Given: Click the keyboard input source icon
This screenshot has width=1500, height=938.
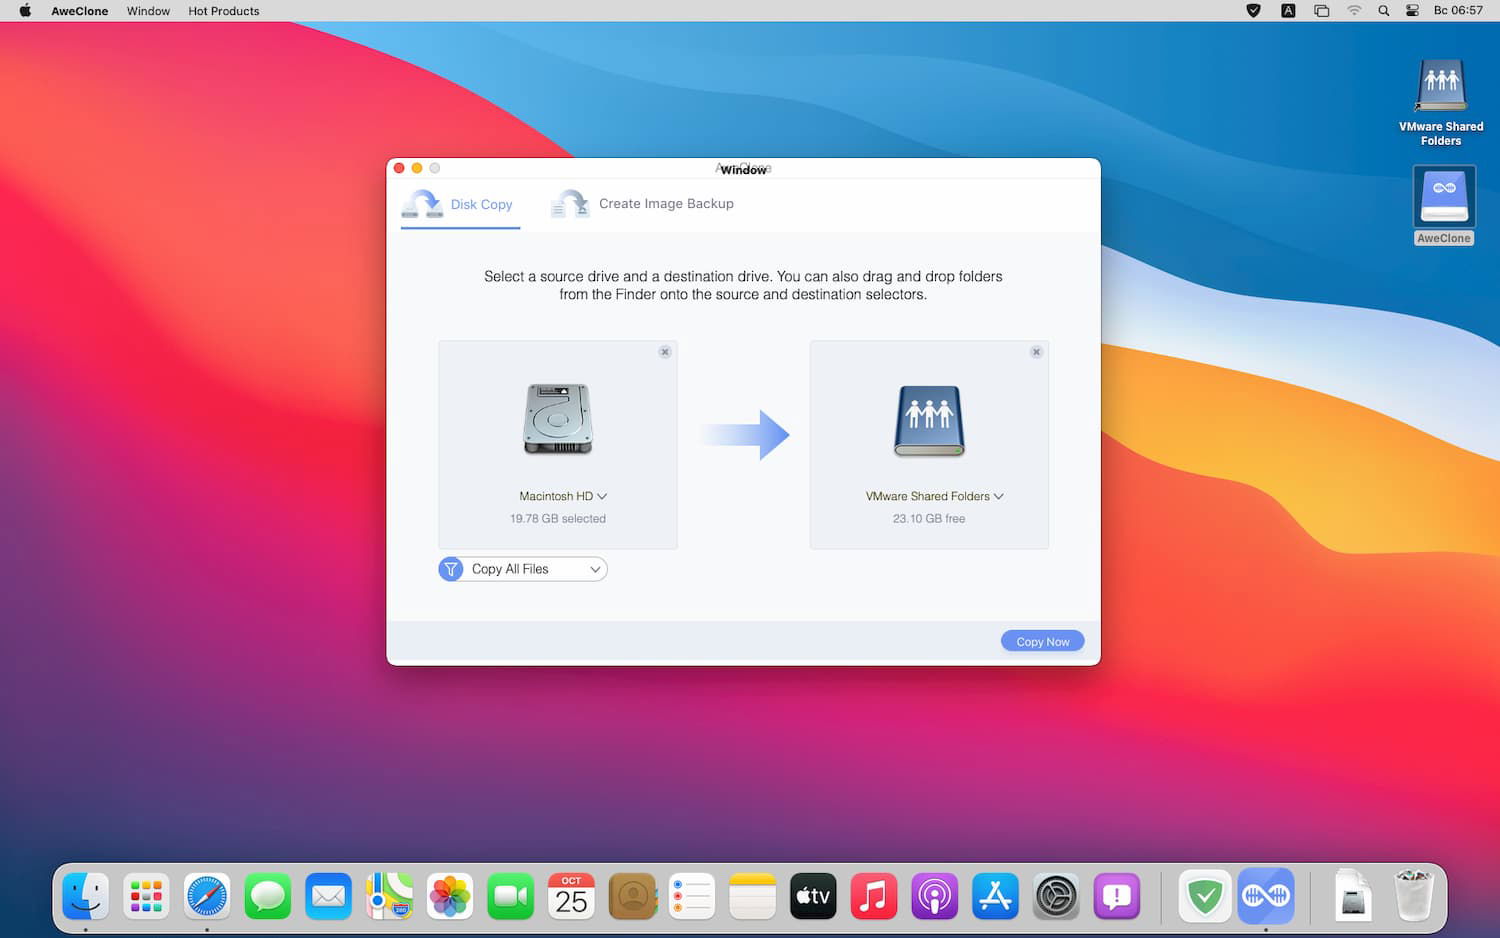Looking at the screenshot, I should pos(1288,11).
